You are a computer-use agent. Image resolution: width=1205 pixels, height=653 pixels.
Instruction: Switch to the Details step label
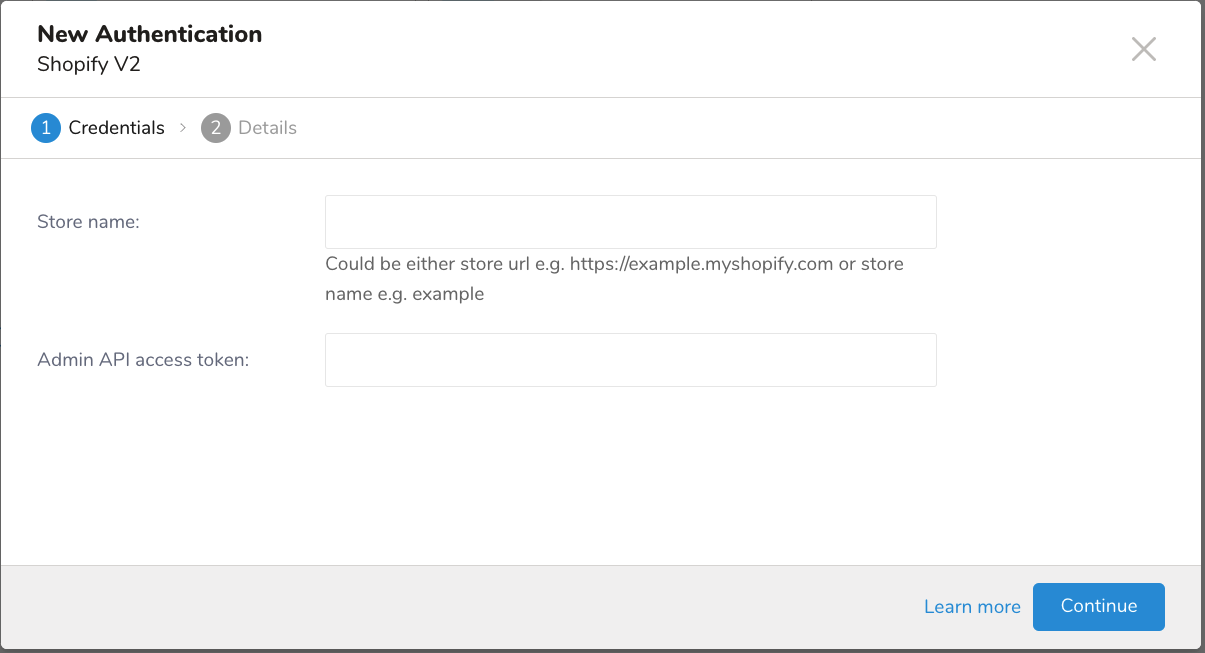(267, 128)
